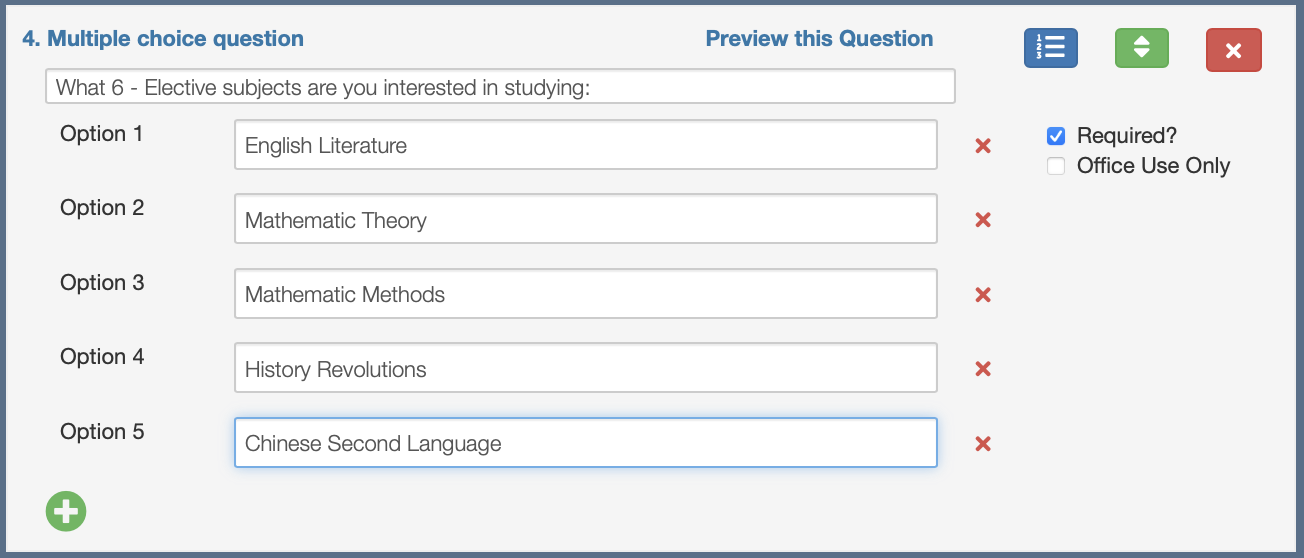1304x558 pixels.
Task: Focus the Mathematic Methods input field
Action: point(586,294)
